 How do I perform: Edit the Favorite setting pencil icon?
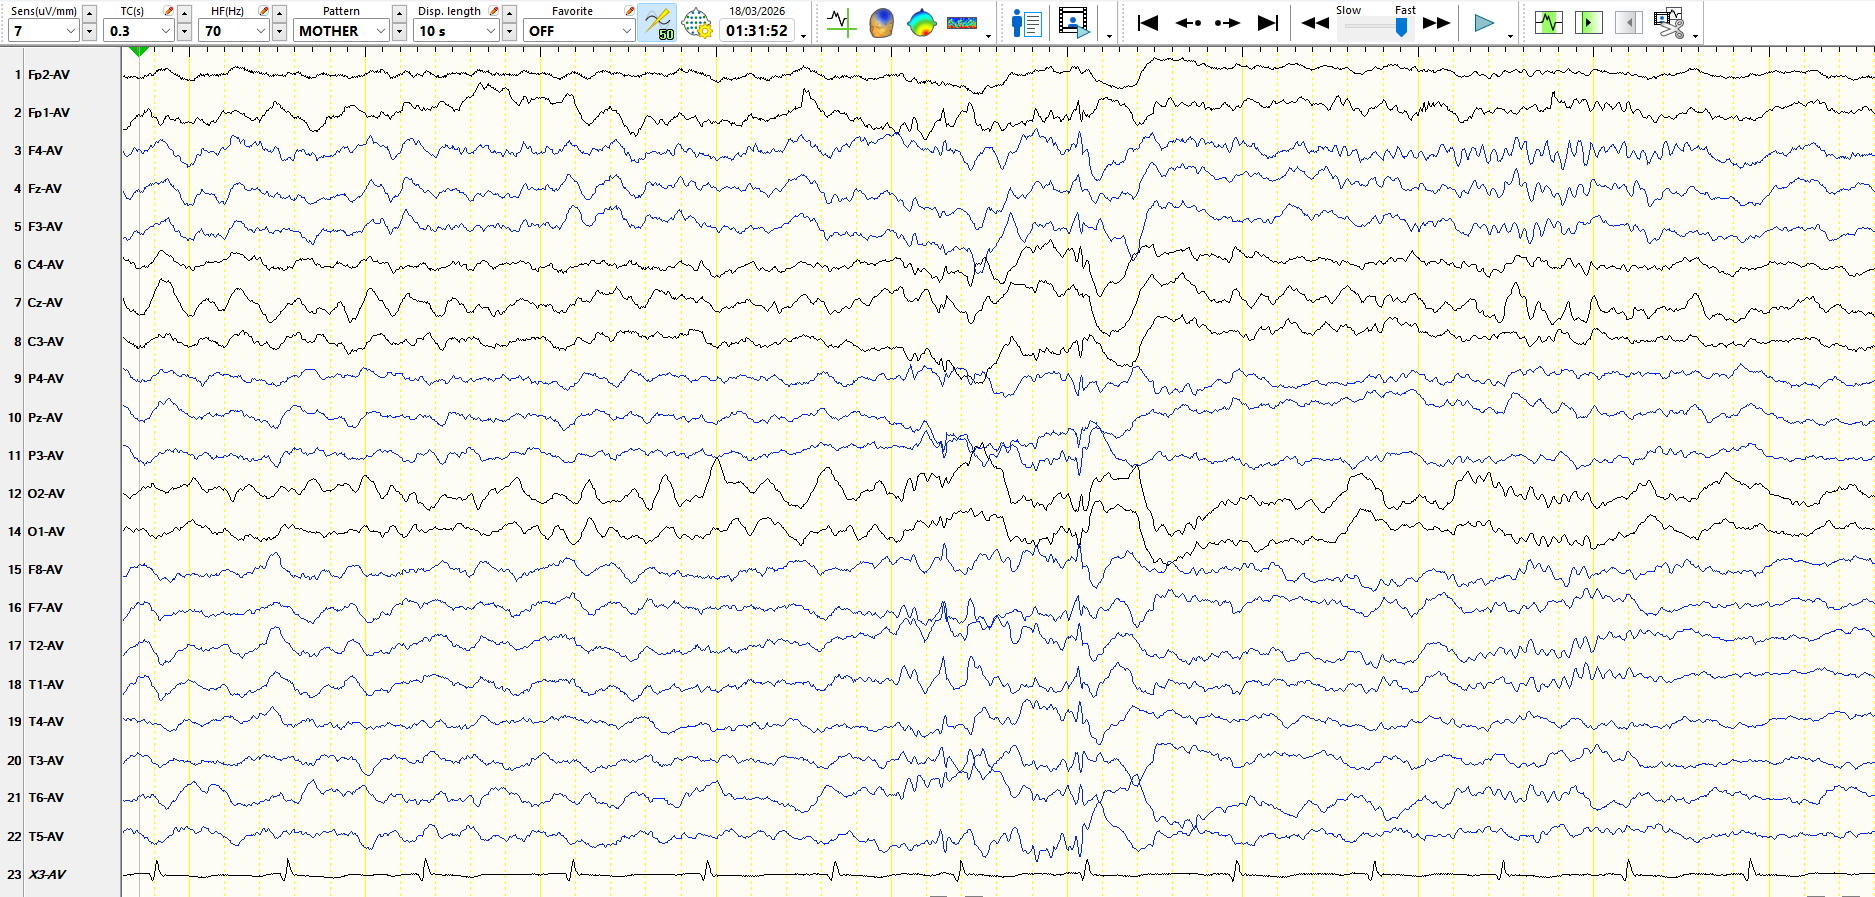(x=629, y=11)
